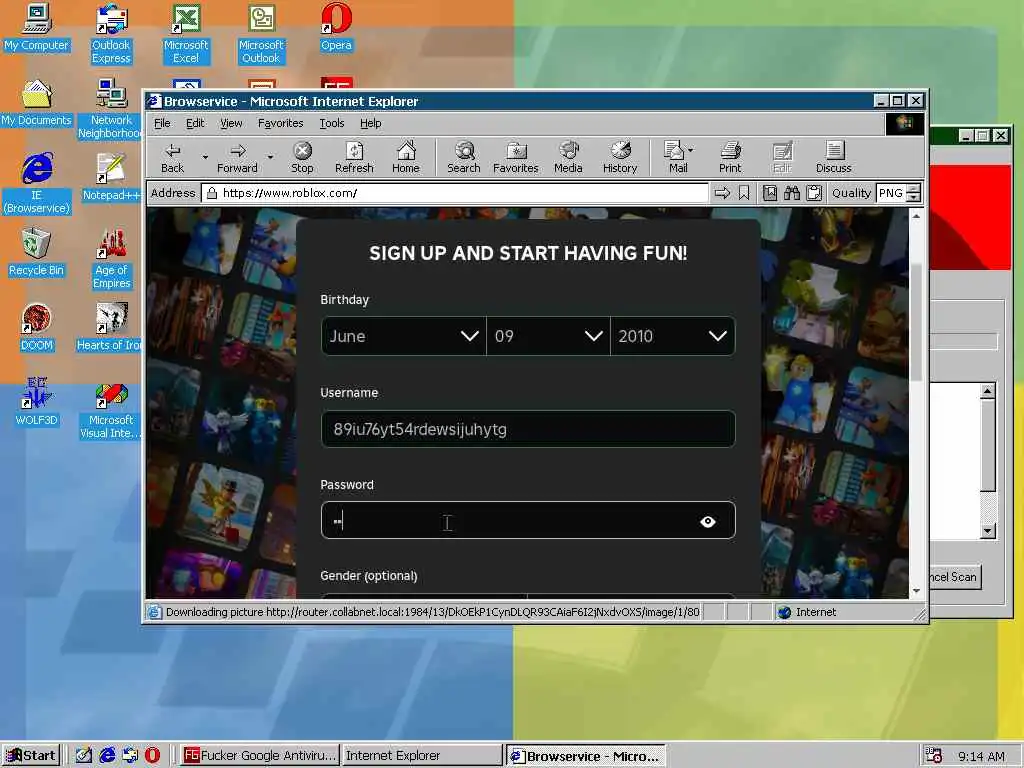
Task: Refresh the Roblox page
Action: pos(354,158)
